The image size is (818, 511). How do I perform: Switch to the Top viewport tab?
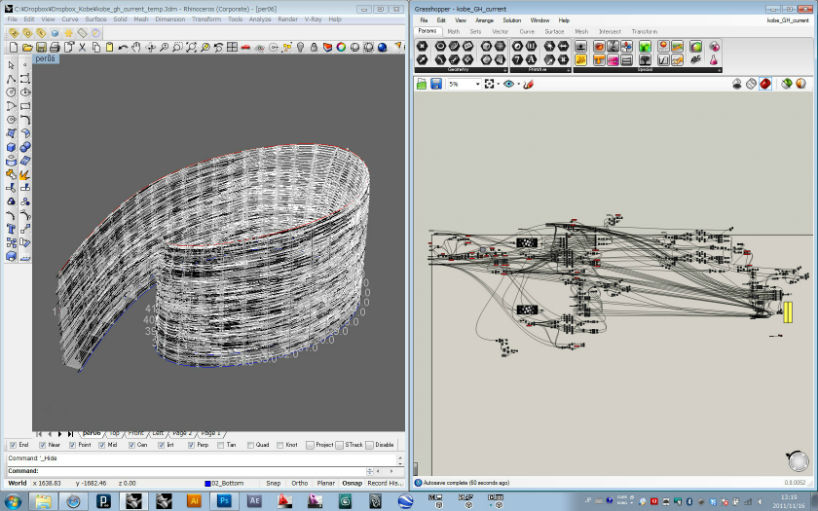[x=115, y=432]
